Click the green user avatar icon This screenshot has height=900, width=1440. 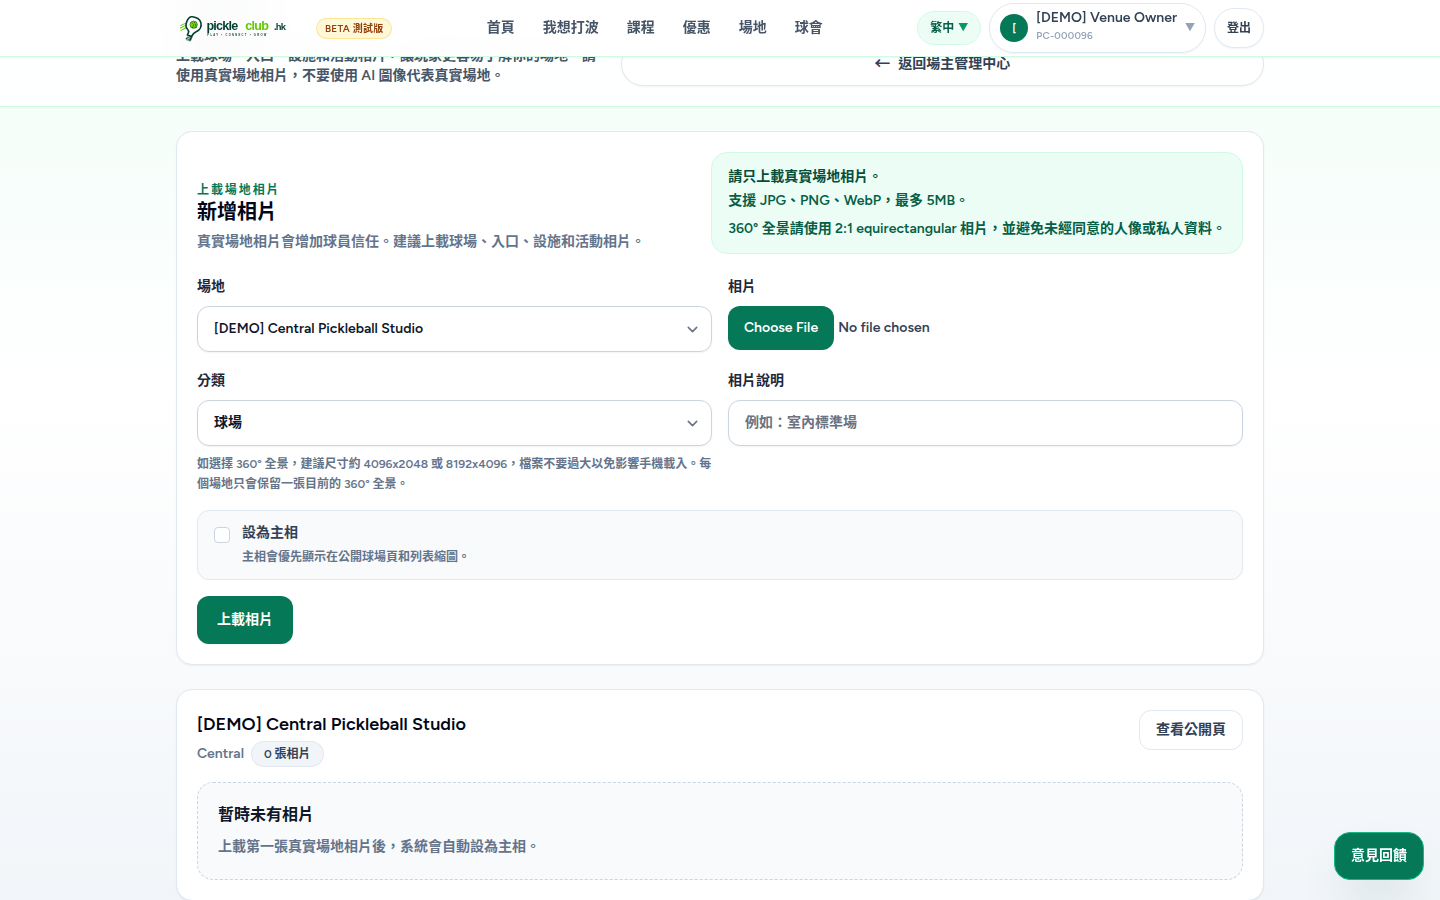1014,28
